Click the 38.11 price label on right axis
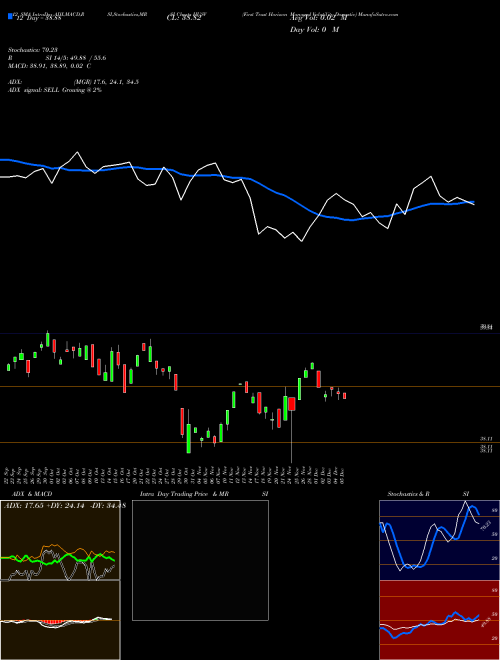 (487, 439)
